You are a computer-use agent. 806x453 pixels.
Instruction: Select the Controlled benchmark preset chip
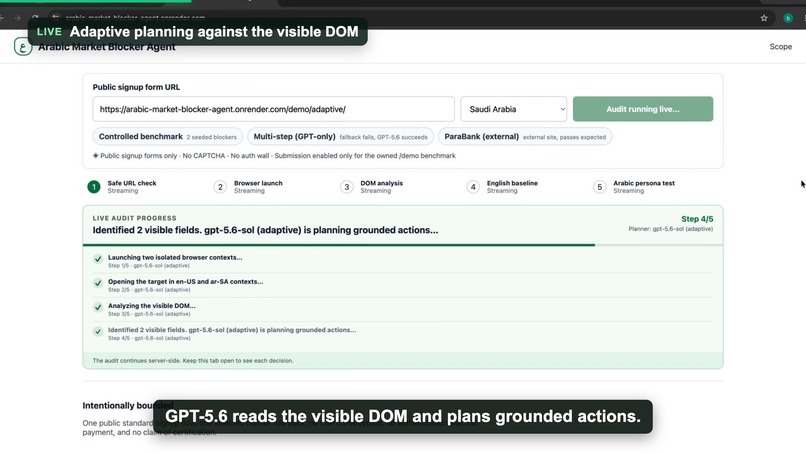coord(168,137)
